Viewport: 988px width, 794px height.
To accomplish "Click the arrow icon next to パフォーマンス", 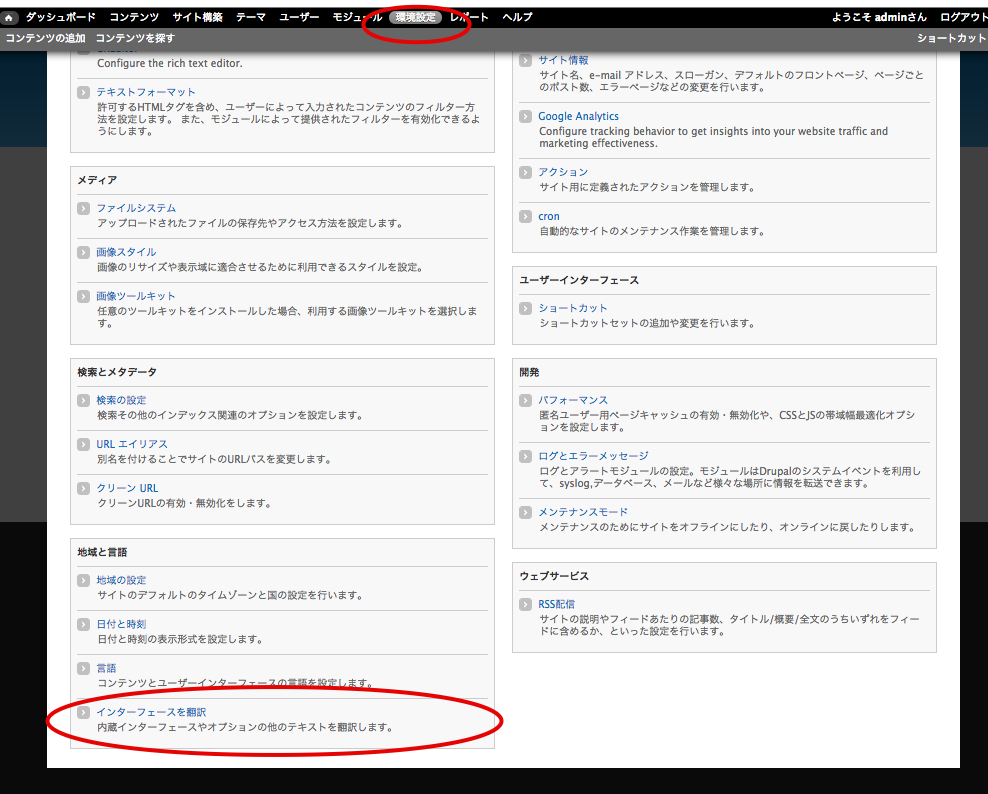I will 526,400.
